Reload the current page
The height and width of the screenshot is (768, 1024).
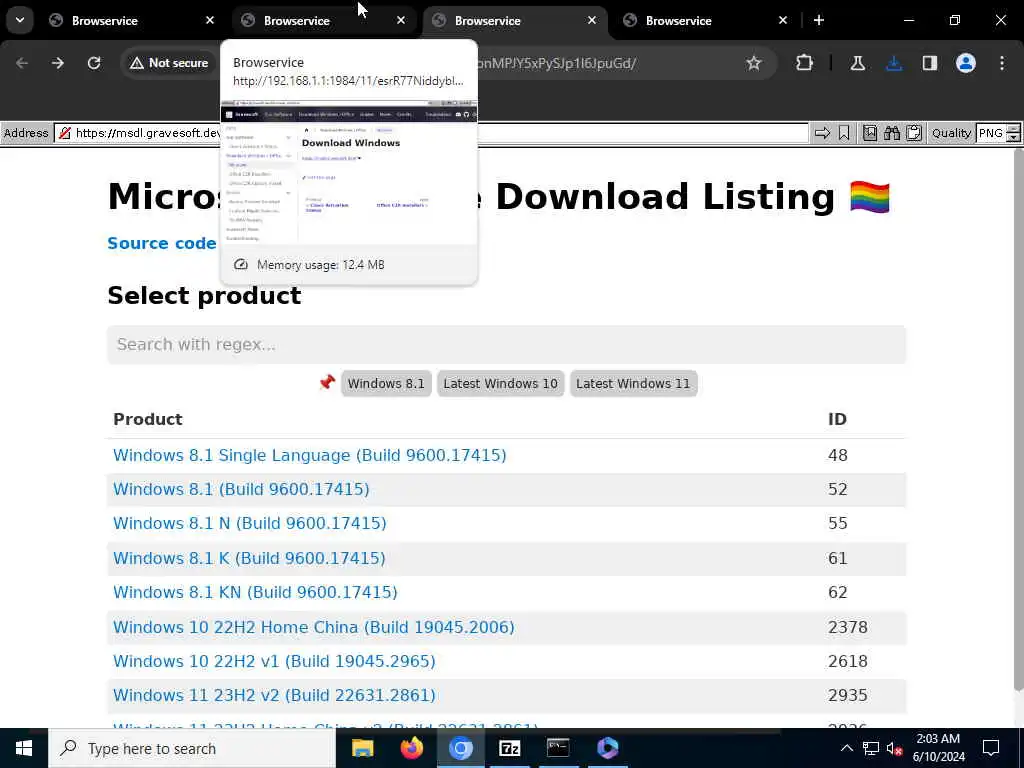click(x=94, y=63)
